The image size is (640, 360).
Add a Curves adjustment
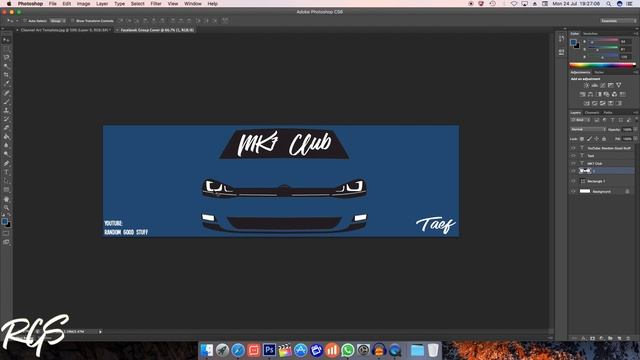(x=603, y=85)
